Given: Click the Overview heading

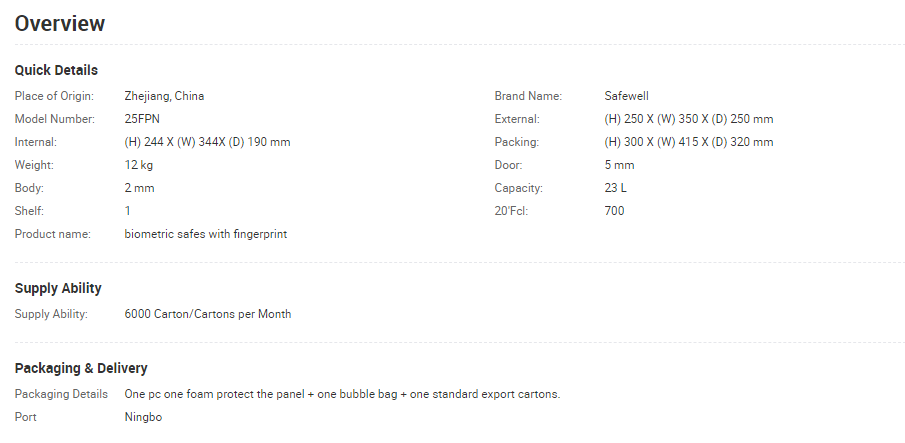Looking at the screenshot, I should pos(59,24).
